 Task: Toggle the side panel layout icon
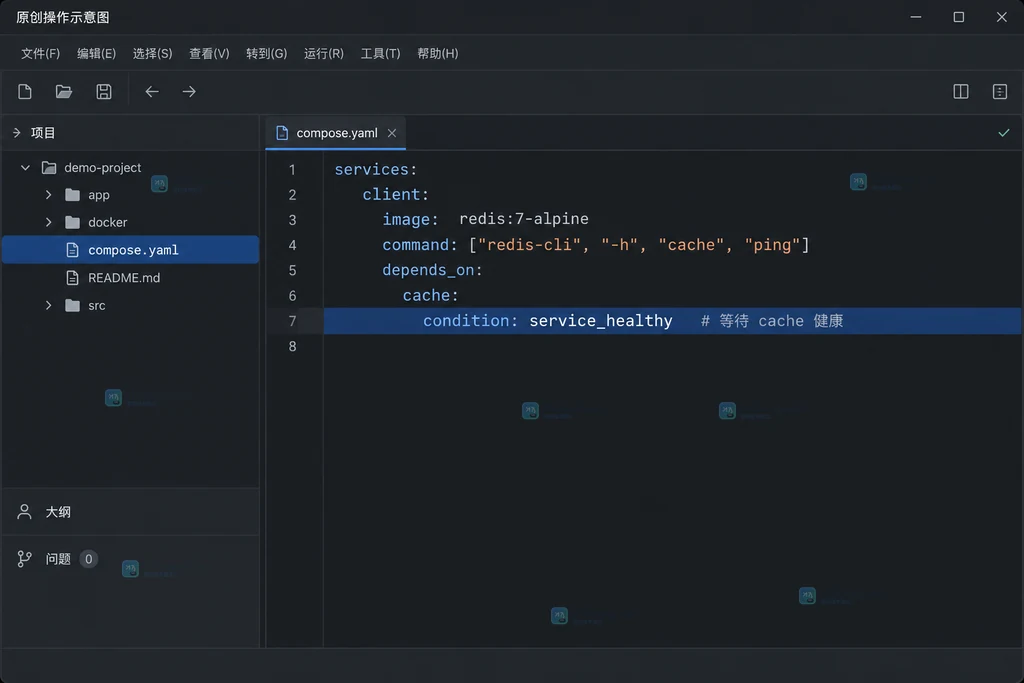(x=1000, y=91)
